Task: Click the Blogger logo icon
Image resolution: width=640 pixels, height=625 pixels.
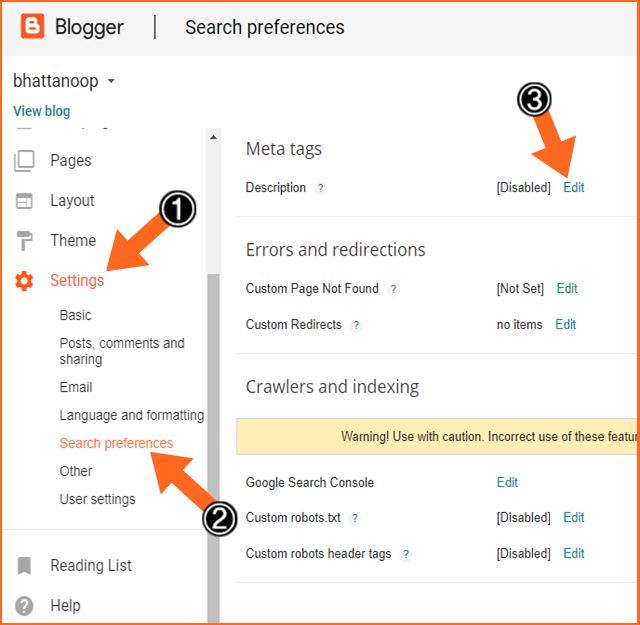Action: 33,27
